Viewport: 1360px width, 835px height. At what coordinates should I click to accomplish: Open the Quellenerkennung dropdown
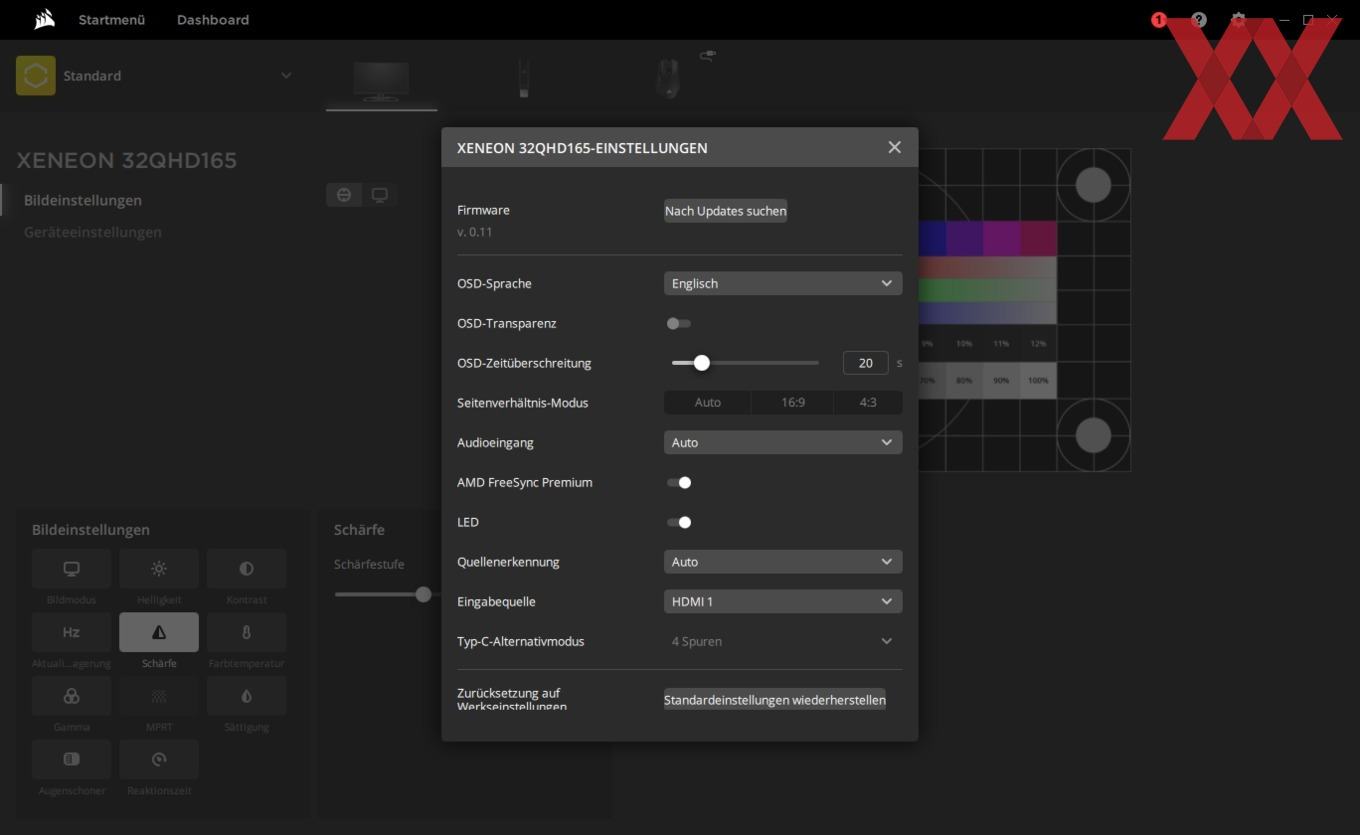pos(783,562)
